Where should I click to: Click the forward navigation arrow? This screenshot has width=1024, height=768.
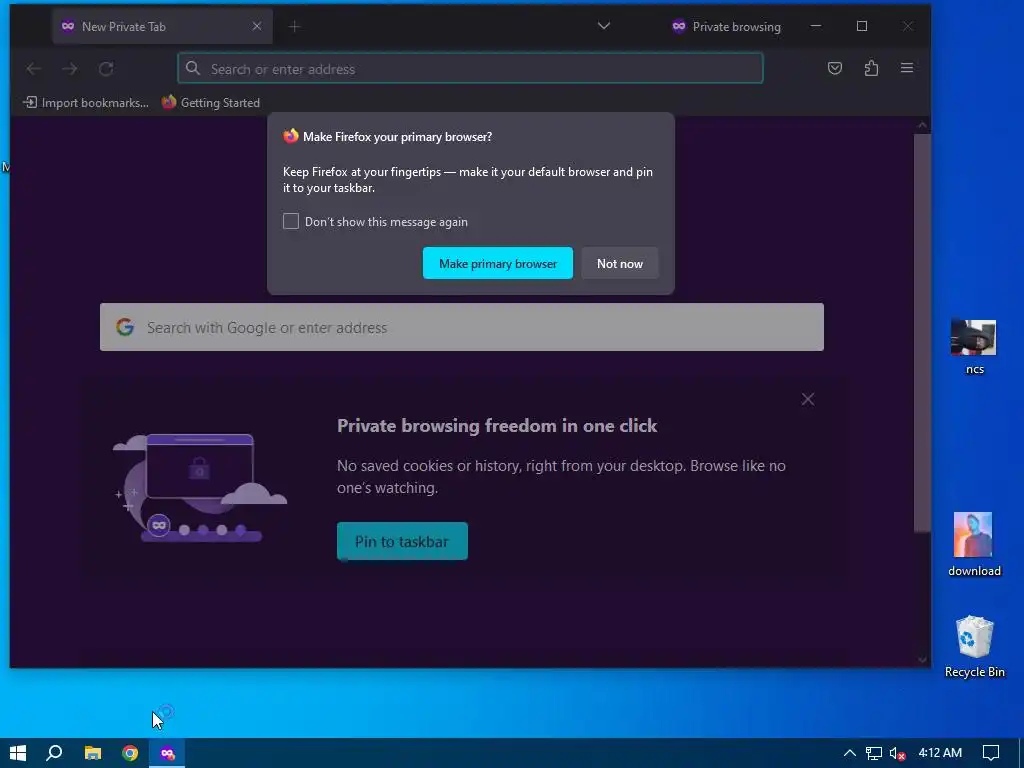(70, 69)
